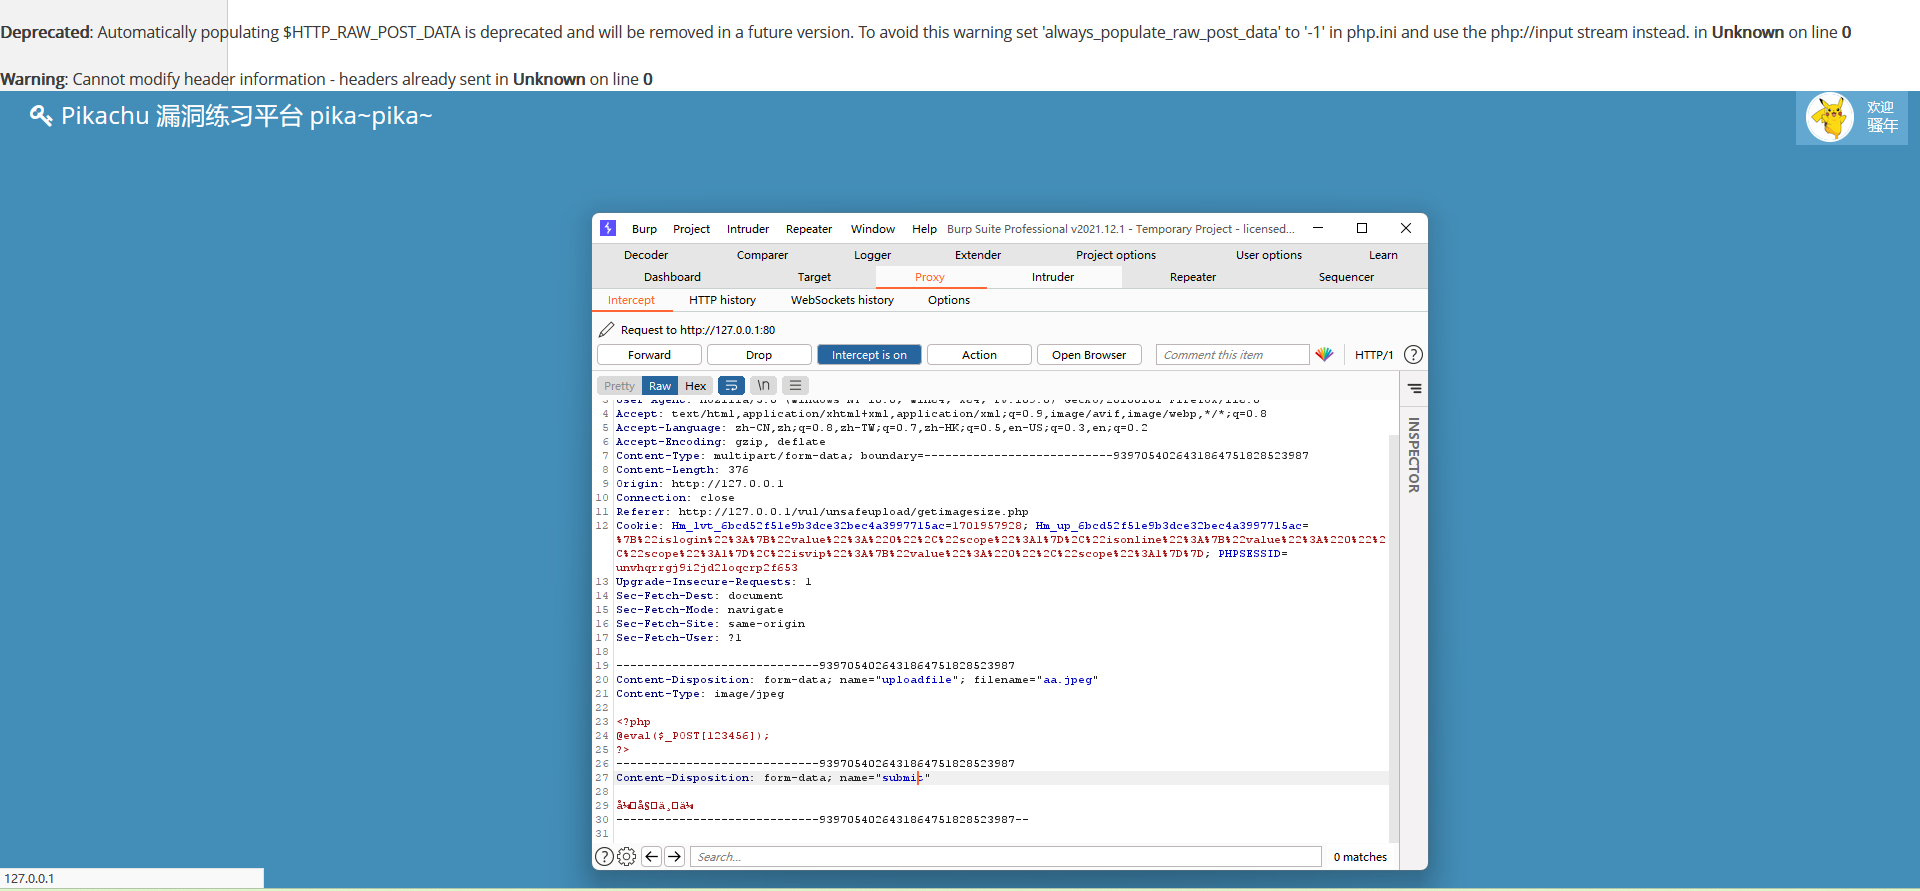The height and width of the screenshot is (891, 1920).
Task: Select the Intercept sub-tab
Action: 631,300
